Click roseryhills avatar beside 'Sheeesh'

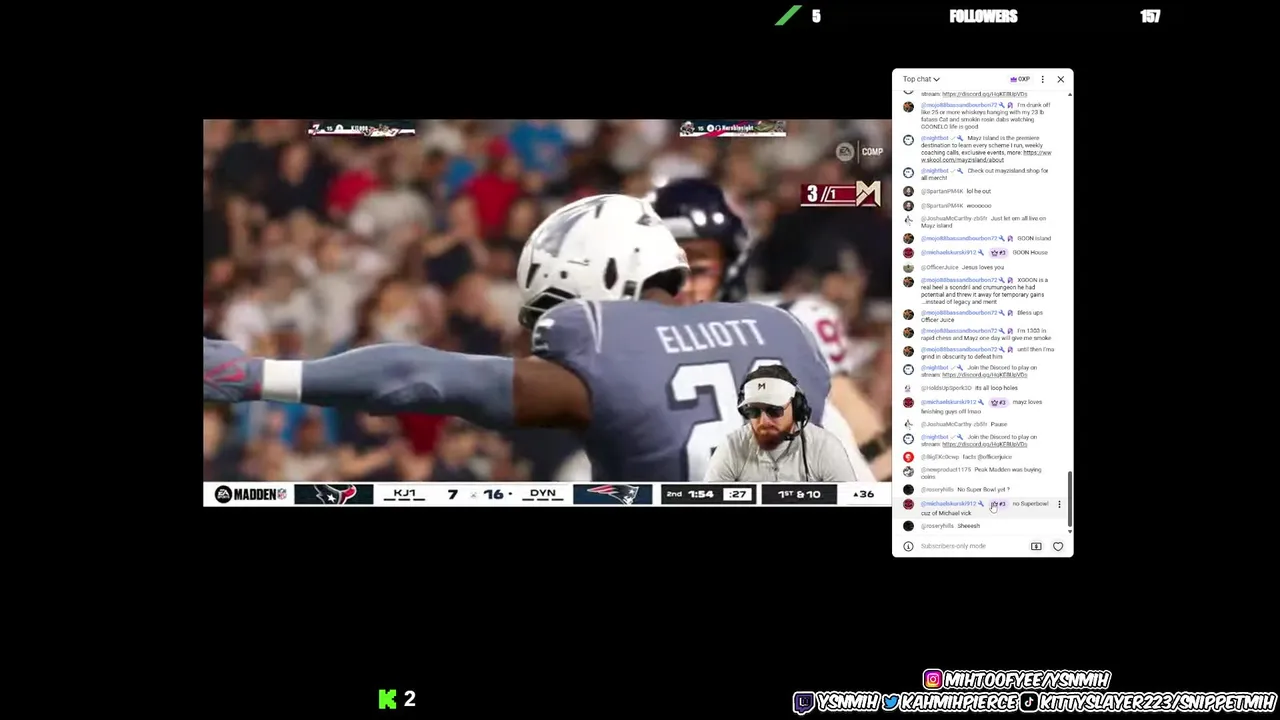(x=908, y=526)
